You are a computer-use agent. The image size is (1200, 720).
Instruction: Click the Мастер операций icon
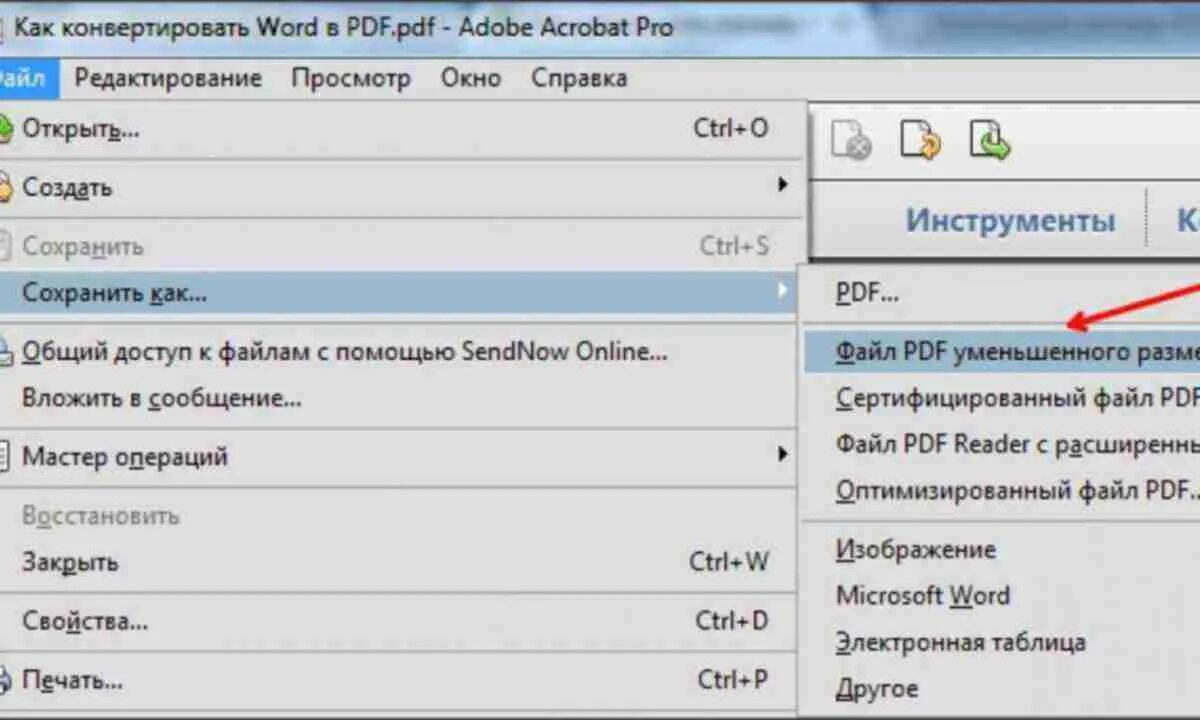6,457
